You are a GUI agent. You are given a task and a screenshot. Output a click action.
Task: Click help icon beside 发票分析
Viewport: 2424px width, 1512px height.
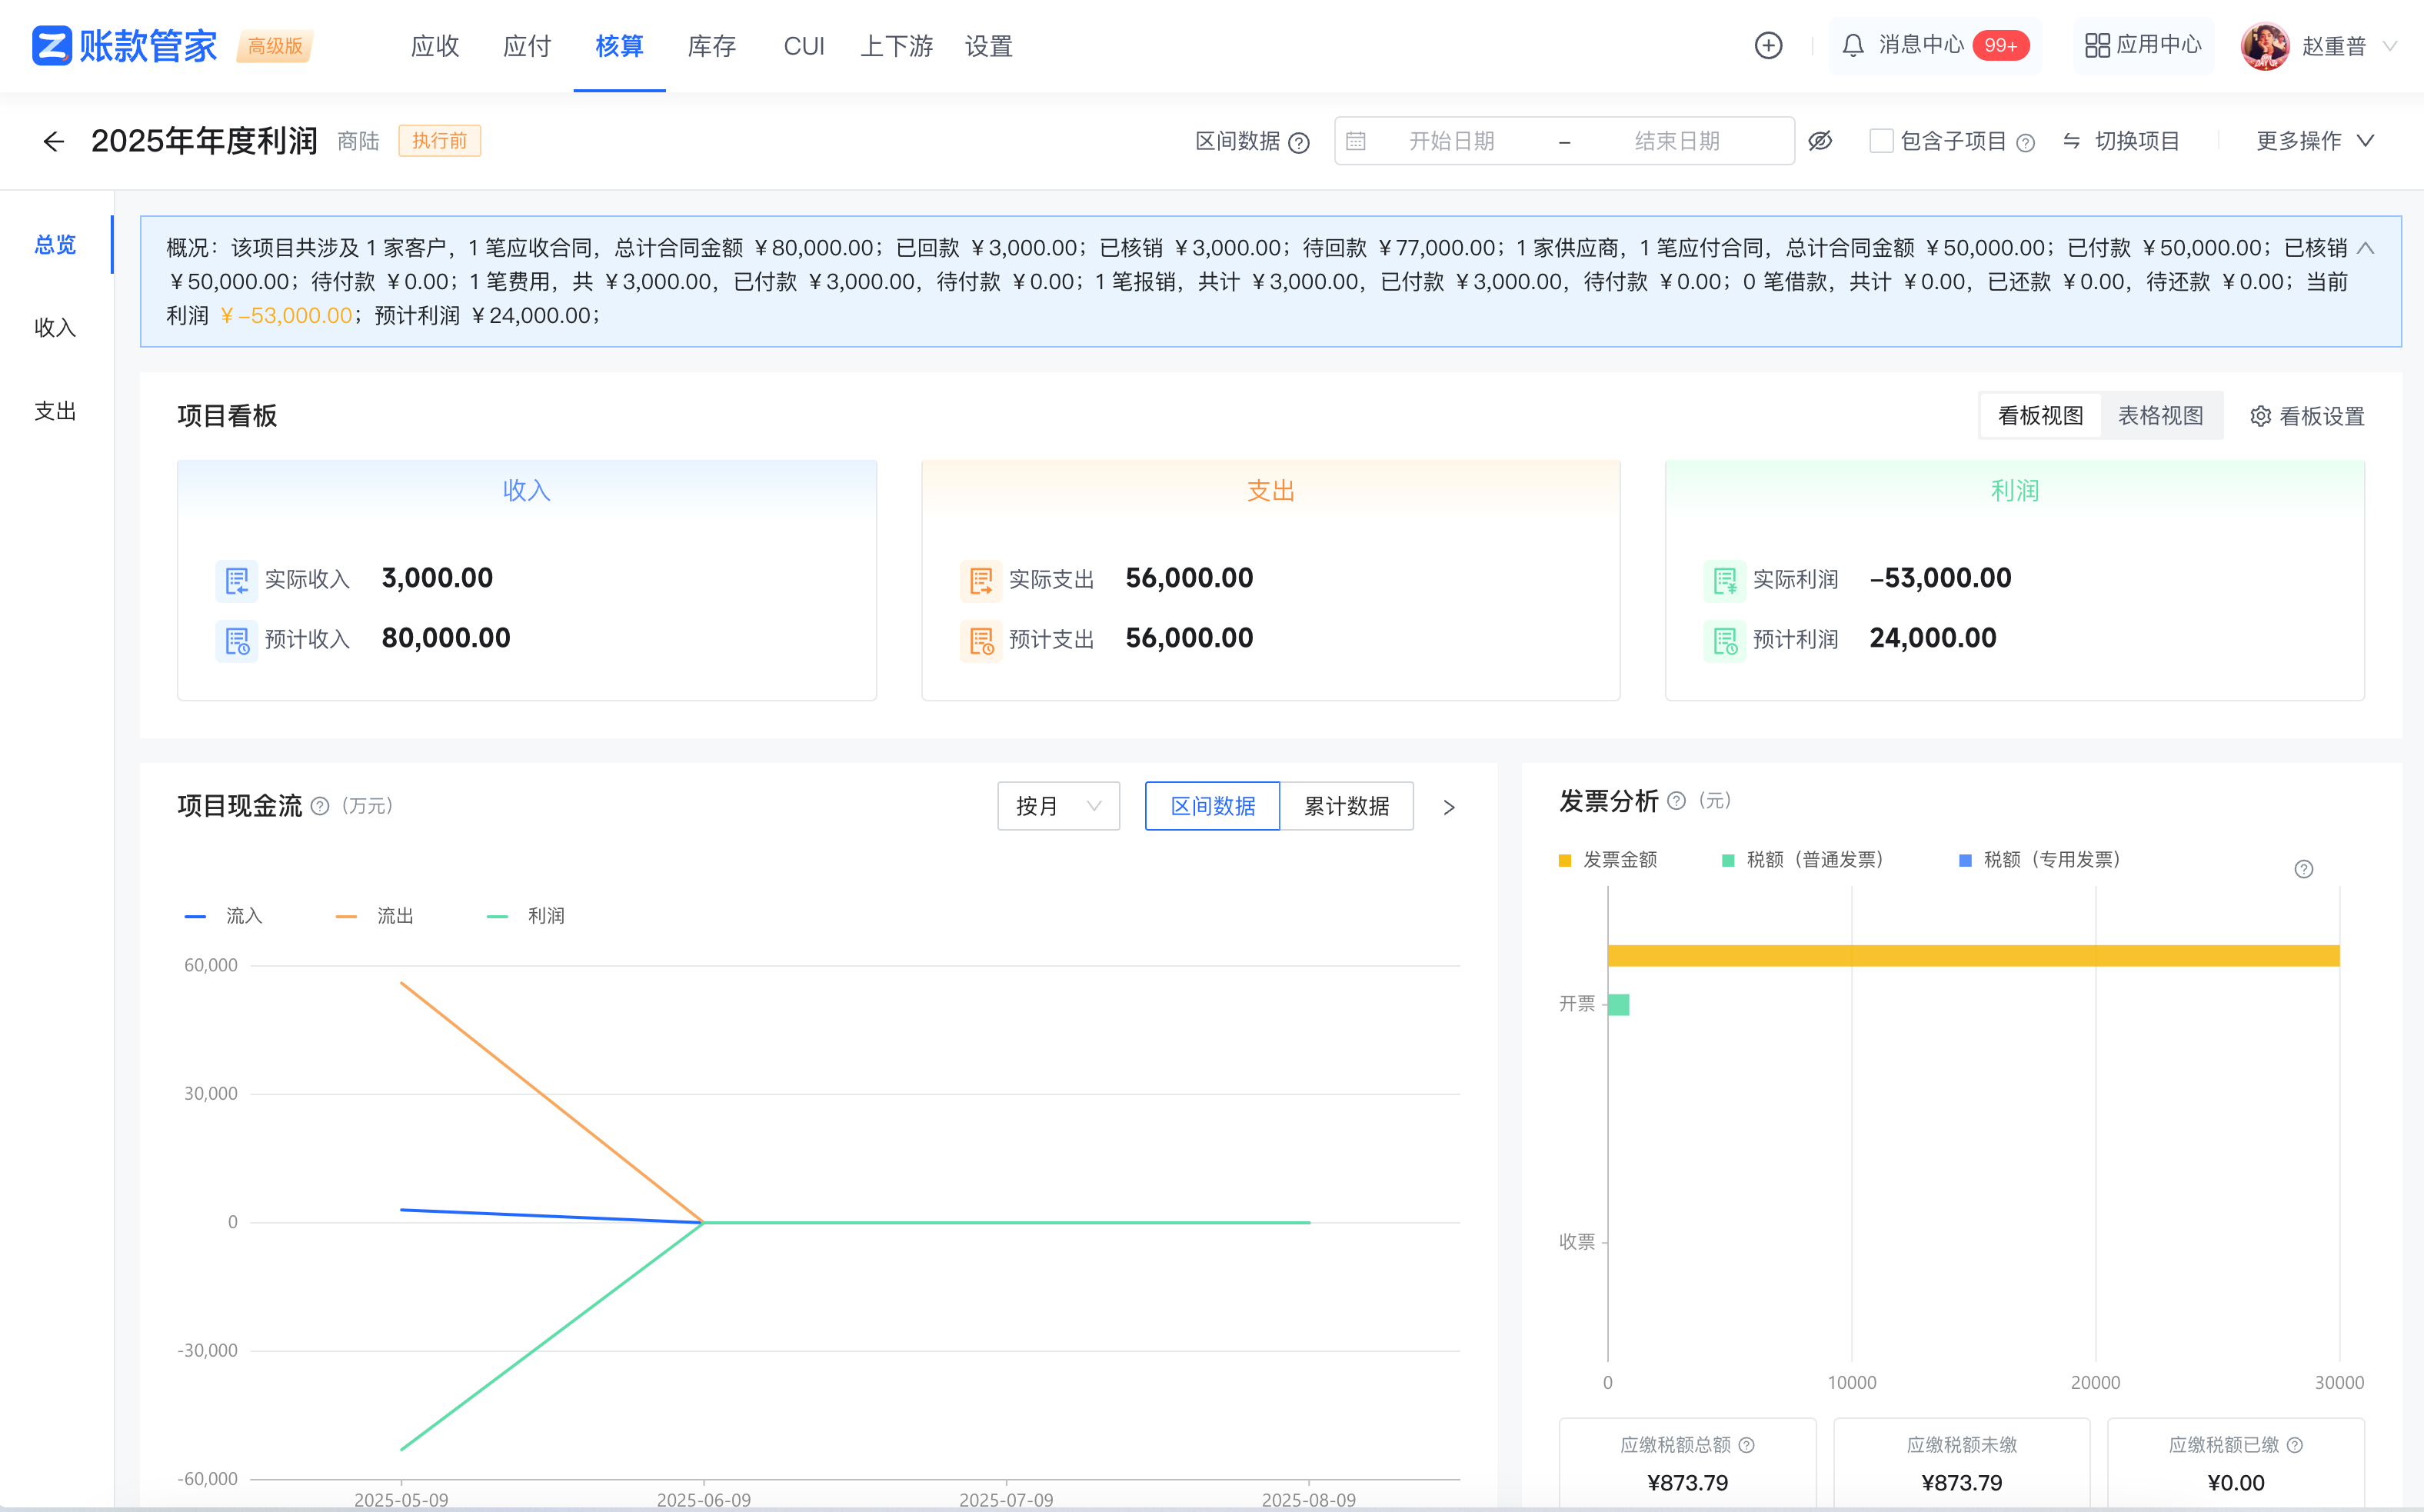point(1677,801)
